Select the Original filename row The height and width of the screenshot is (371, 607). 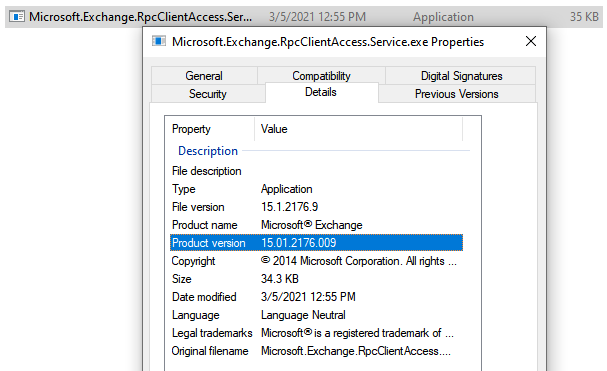(x=316, y=351)
